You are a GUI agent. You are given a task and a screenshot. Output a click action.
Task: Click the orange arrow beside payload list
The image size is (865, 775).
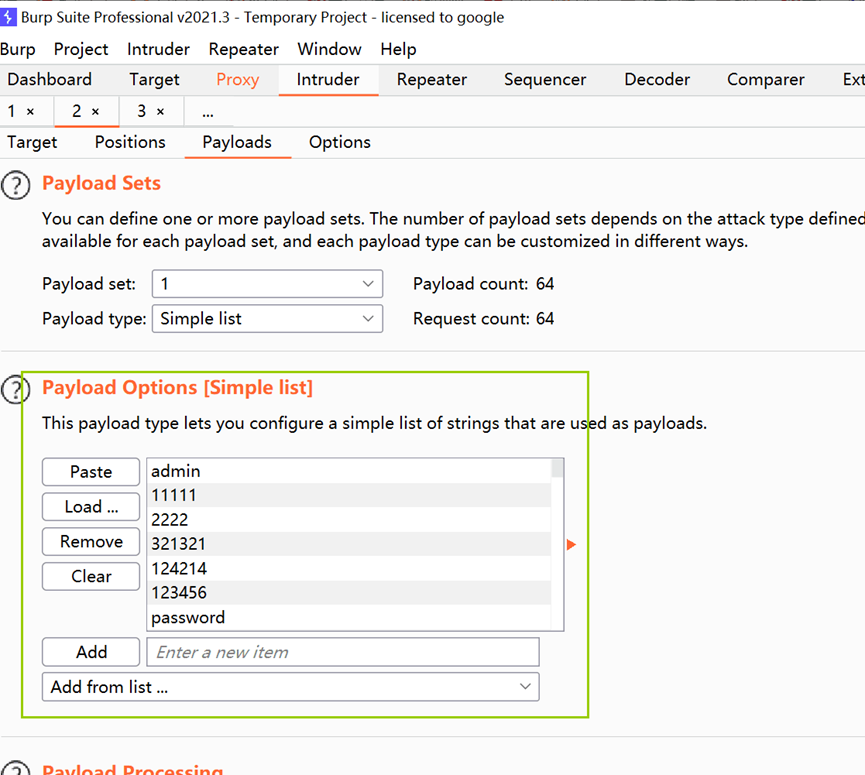click(572, 545)
